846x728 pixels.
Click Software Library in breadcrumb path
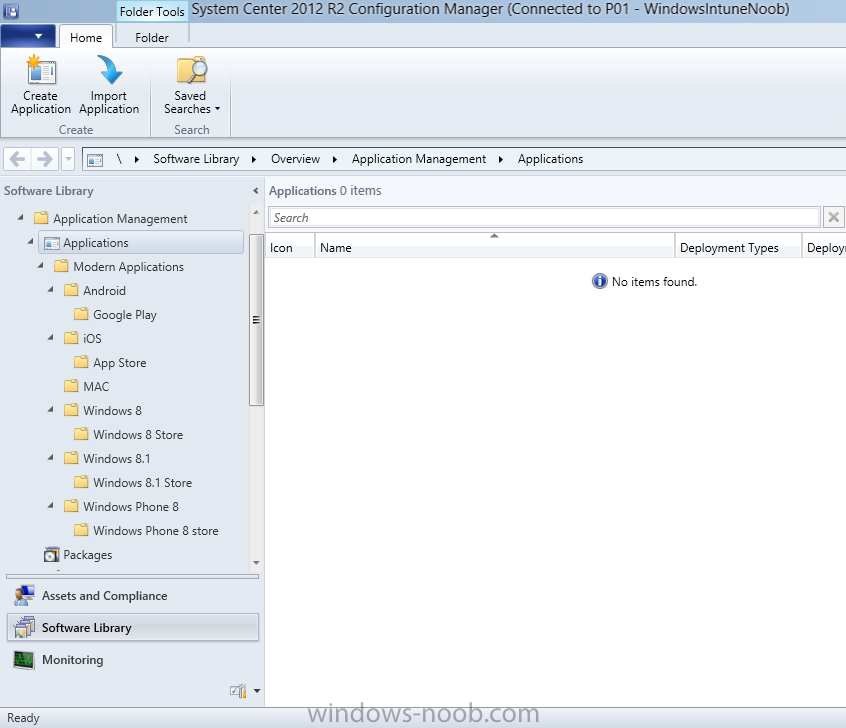point(196,159)
